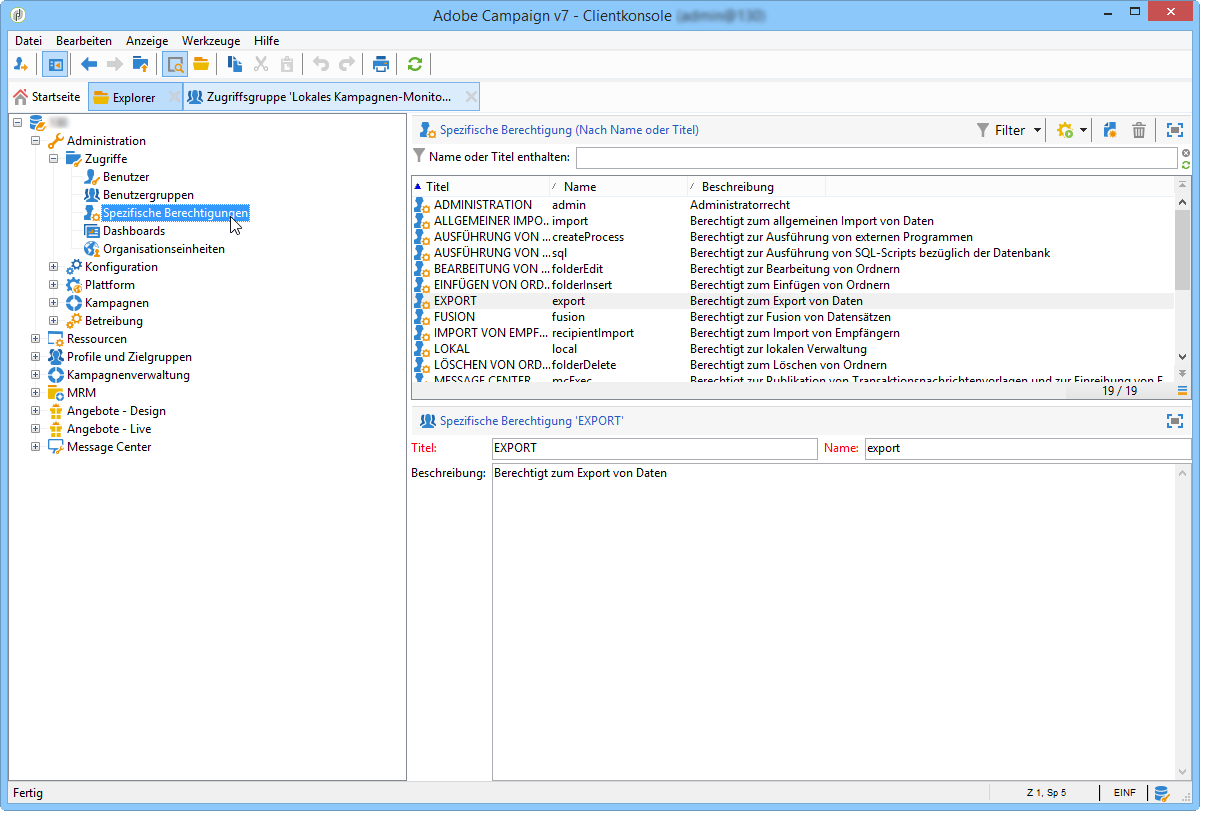1230x832 pixels.
Task: Expand the Kampagnenverwaltung node
Action: click(x=36, y=375)
